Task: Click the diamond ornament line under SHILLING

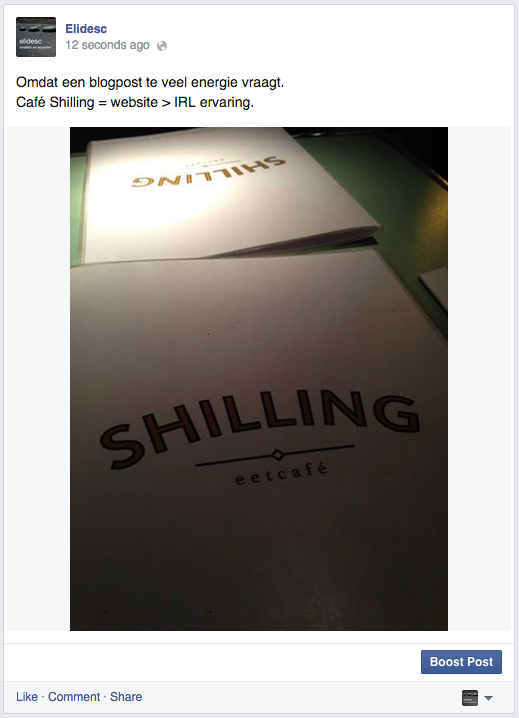Action: pyautogui.click(x=275, y=455)
